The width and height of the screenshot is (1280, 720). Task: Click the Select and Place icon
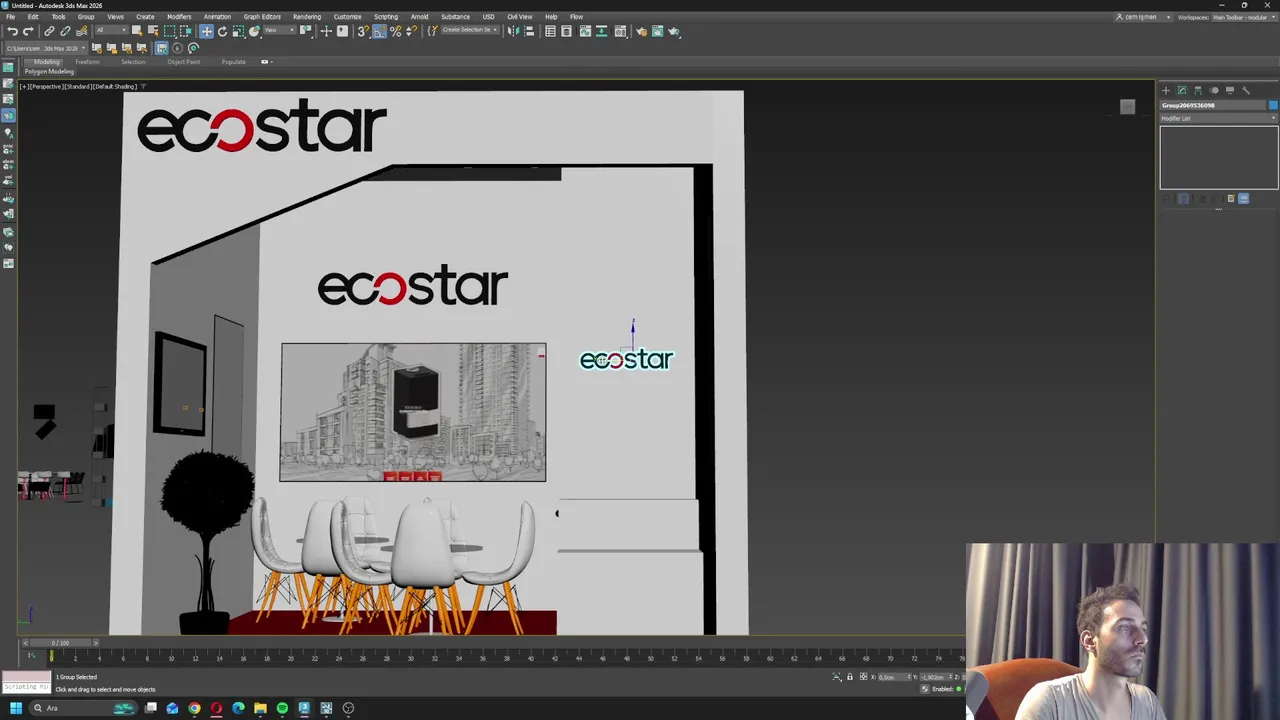[x=254, y=31]
